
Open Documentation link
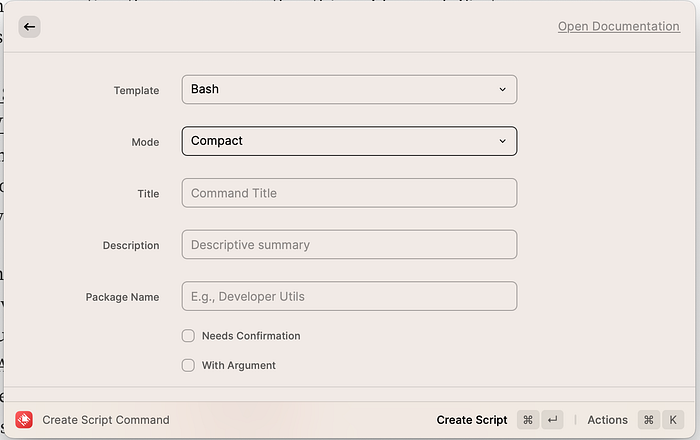(619, 26)
